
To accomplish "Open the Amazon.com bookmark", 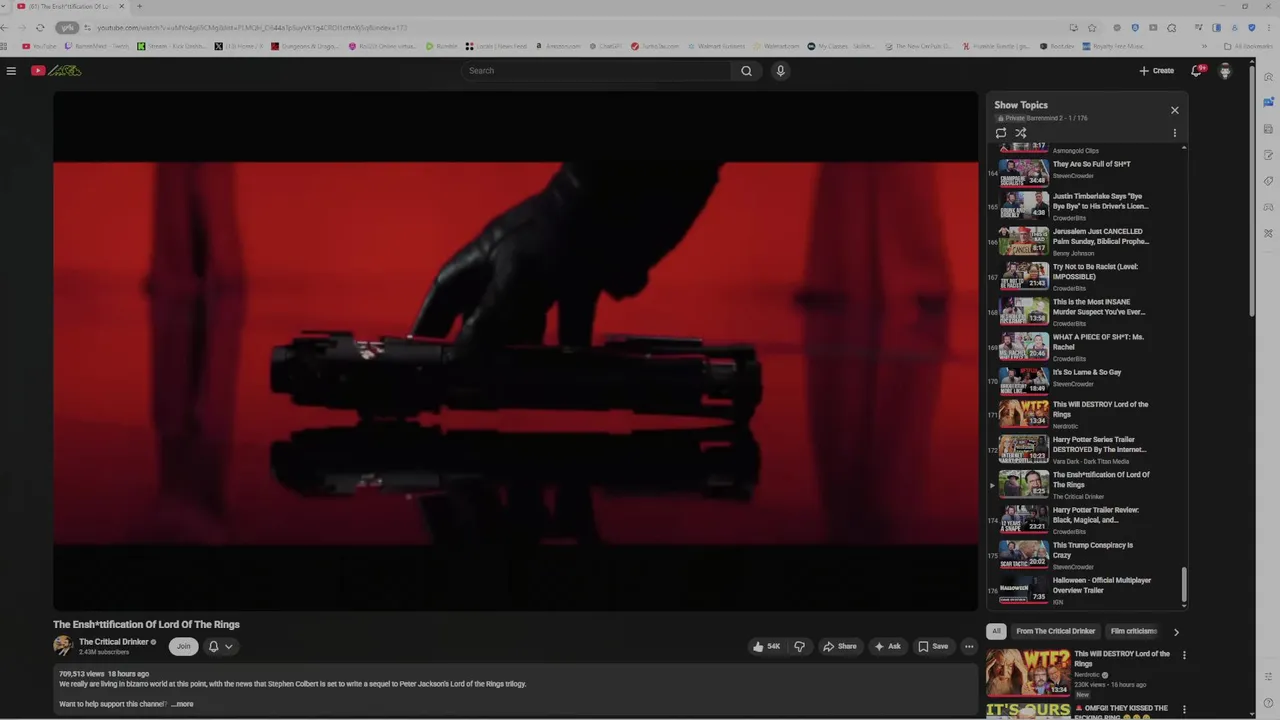I will [557, 46].
